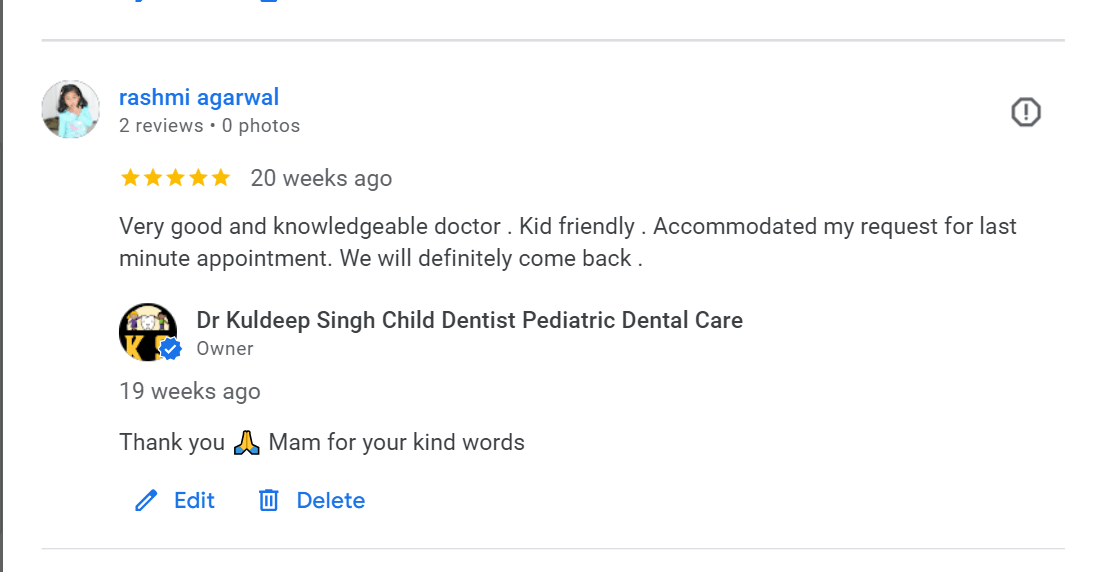Click the first yellow star of the rating
1096x572 pixels.
[130, 179]
